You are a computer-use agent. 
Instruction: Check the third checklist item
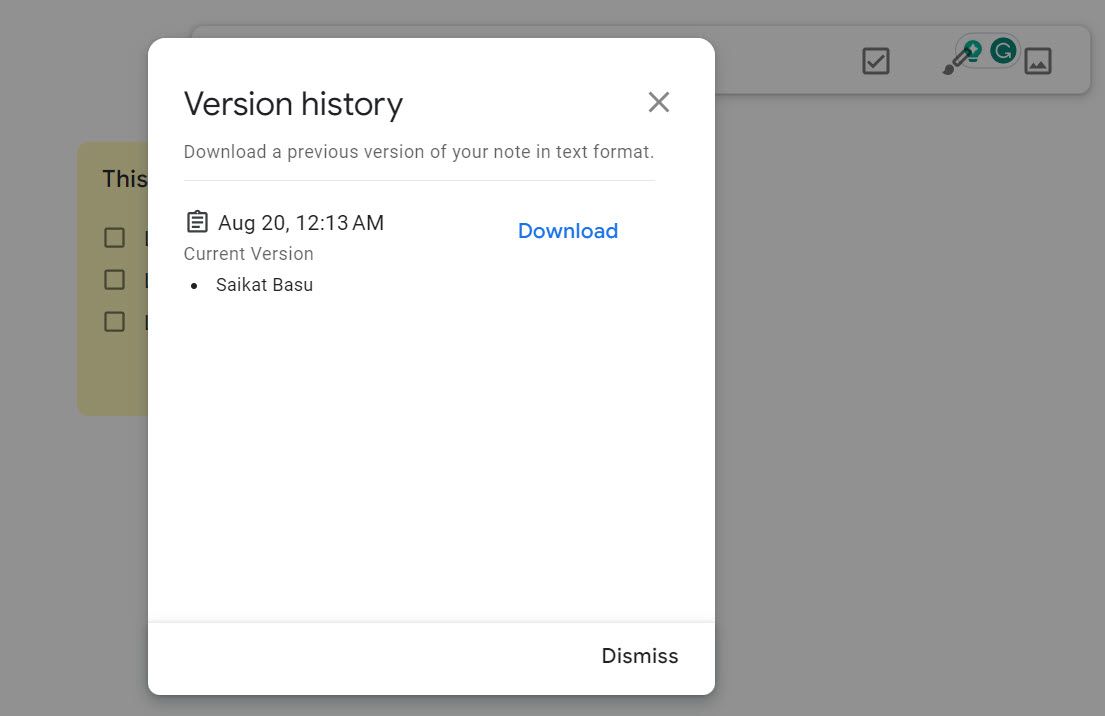tap(113, 321)
